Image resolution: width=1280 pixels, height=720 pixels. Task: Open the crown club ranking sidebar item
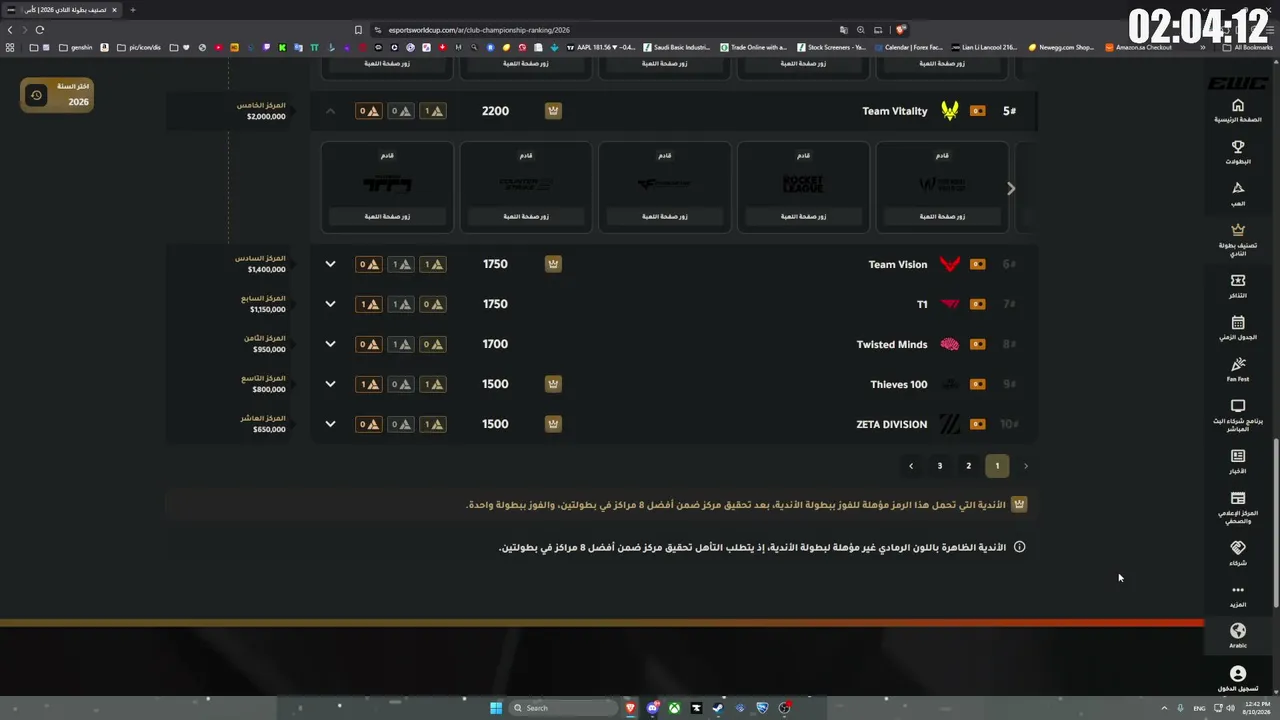click(x=1238, y=239)
